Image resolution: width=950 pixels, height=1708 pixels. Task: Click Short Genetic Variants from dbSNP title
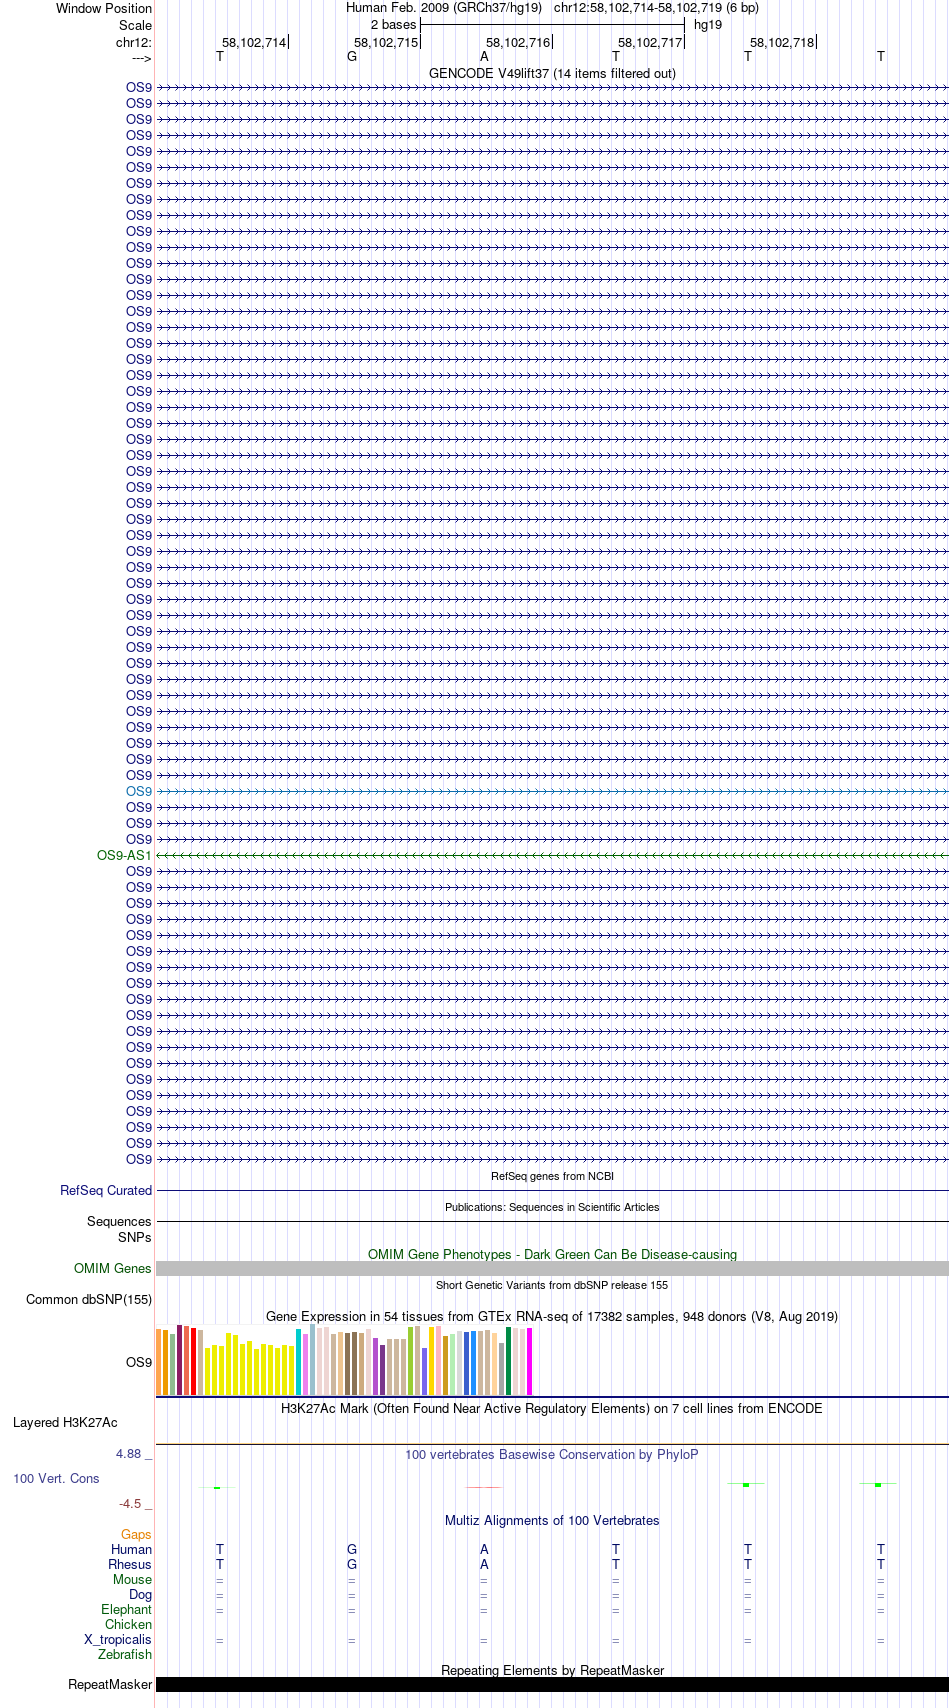tap(552, 1285)
